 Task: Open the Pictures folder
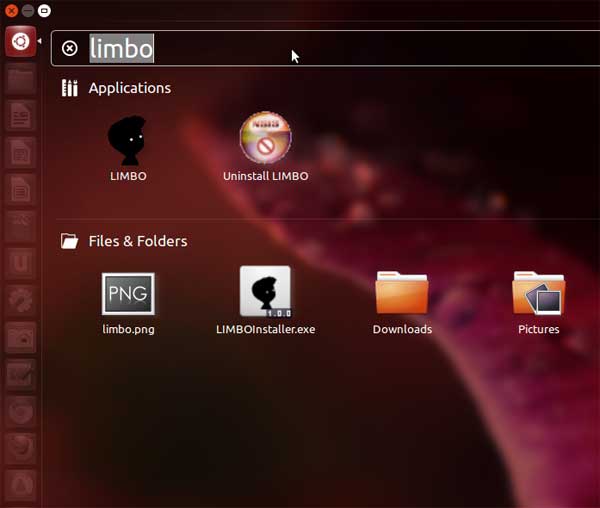tap(538, 303)
